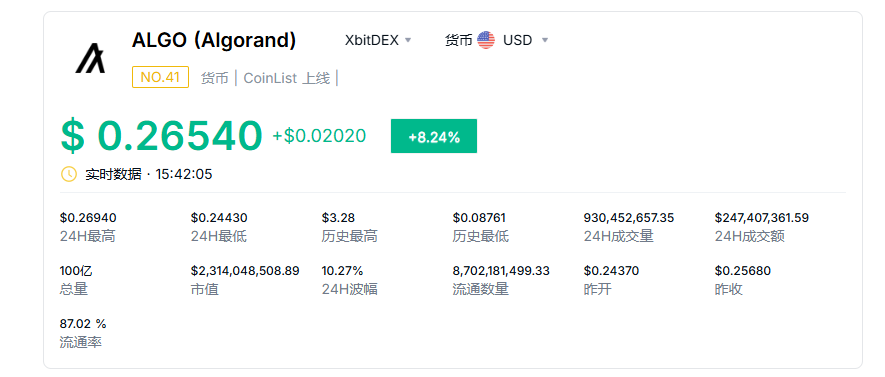885x377 pixels.
Task: Click the 市值 market cap value
Action: [245, 271]
